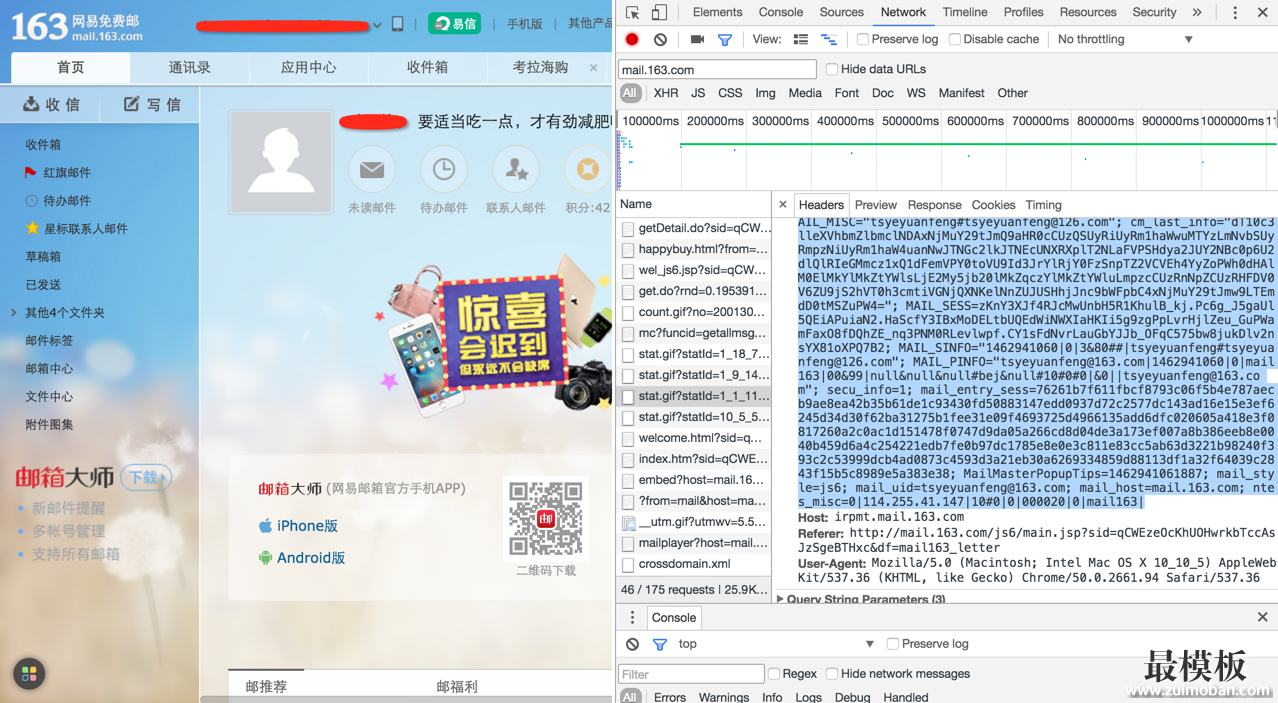Viewport: 1278px width, 703px height.
Task: Toggle the network overview waterfall icon
Action: coord(829,39)
